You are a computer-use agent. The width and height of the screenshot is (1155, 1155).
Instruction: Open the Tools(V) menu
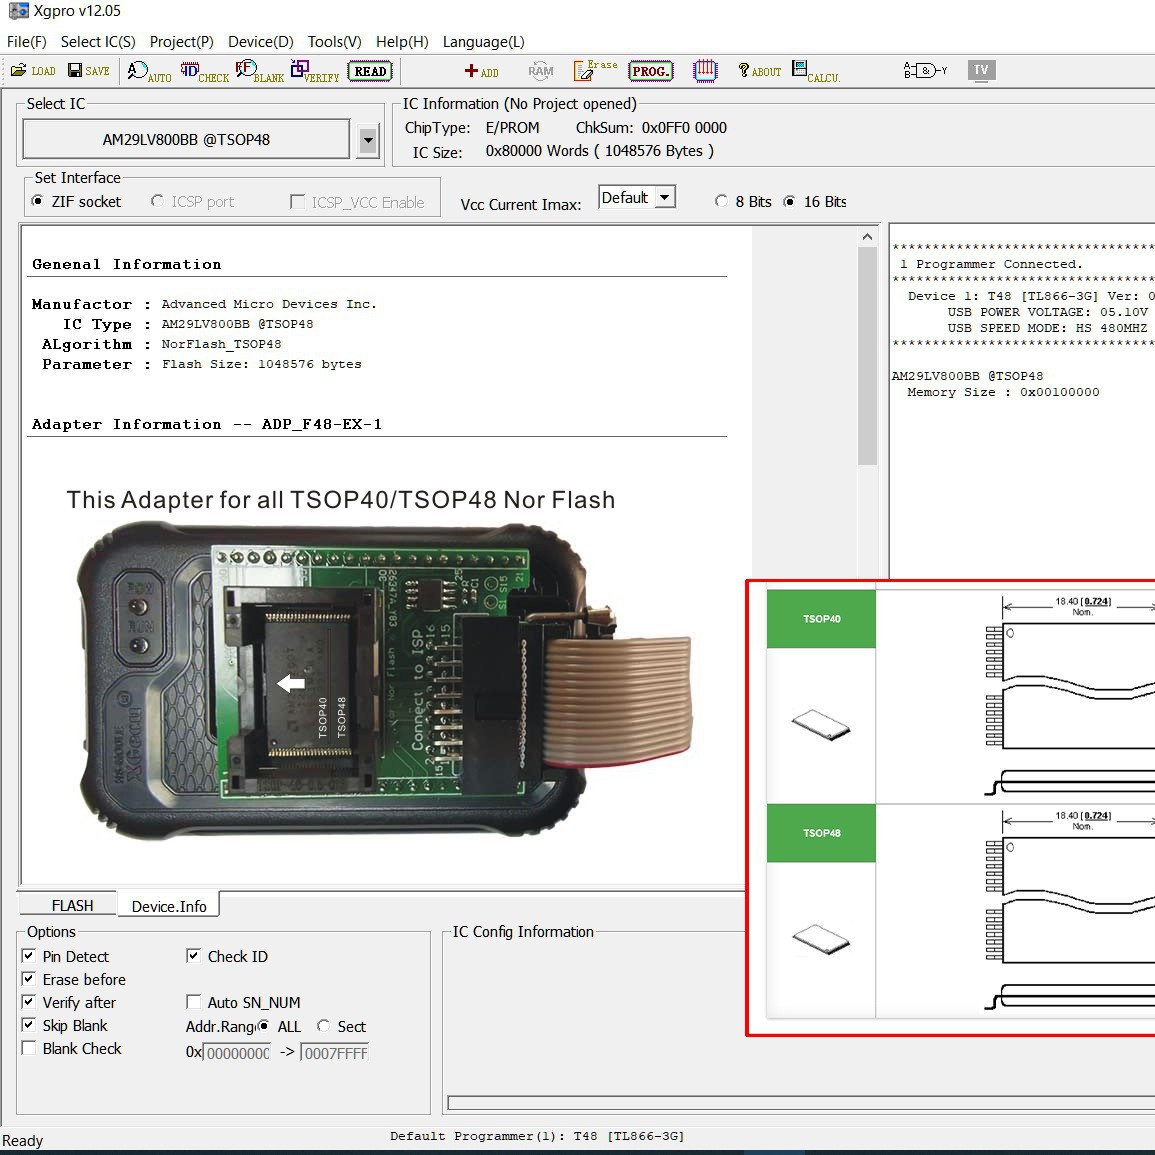334,42
